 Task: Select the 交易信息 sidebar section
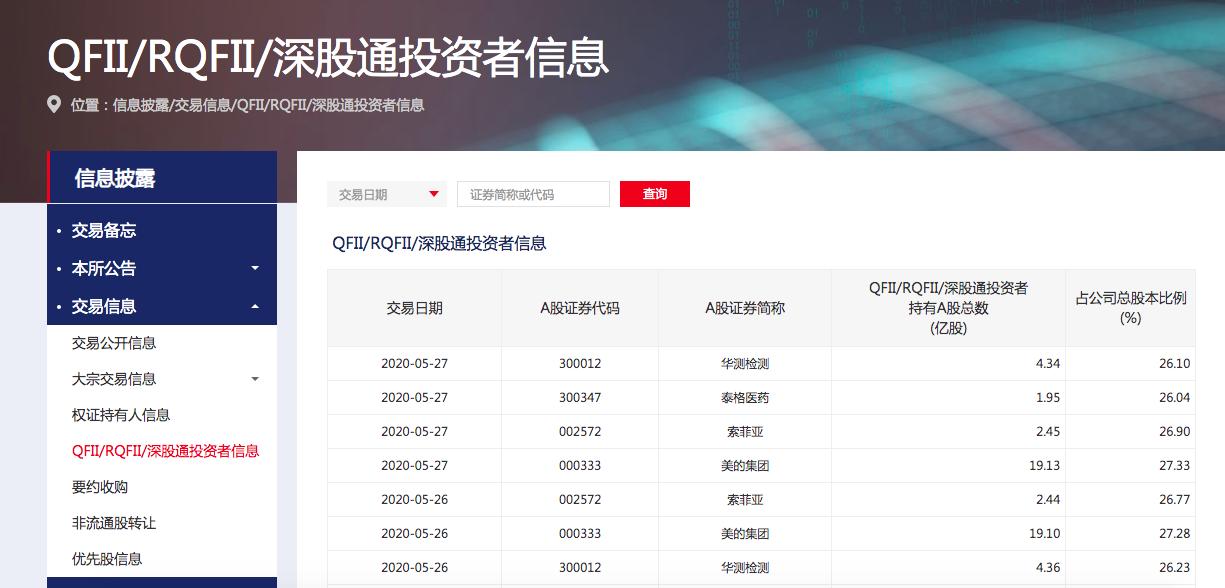(104, 306)
